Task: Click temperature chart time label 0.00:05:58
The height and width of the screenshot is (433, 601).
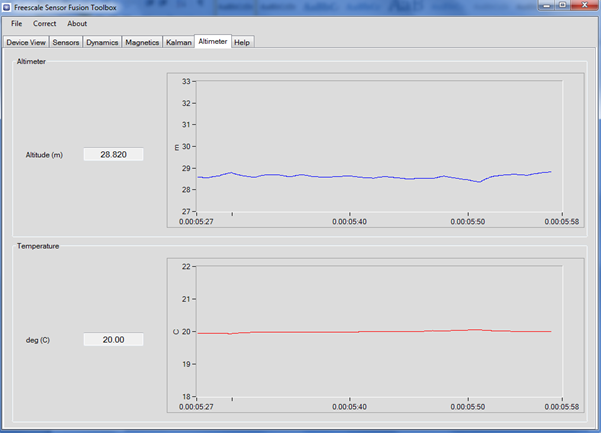Action: (562, 407)
